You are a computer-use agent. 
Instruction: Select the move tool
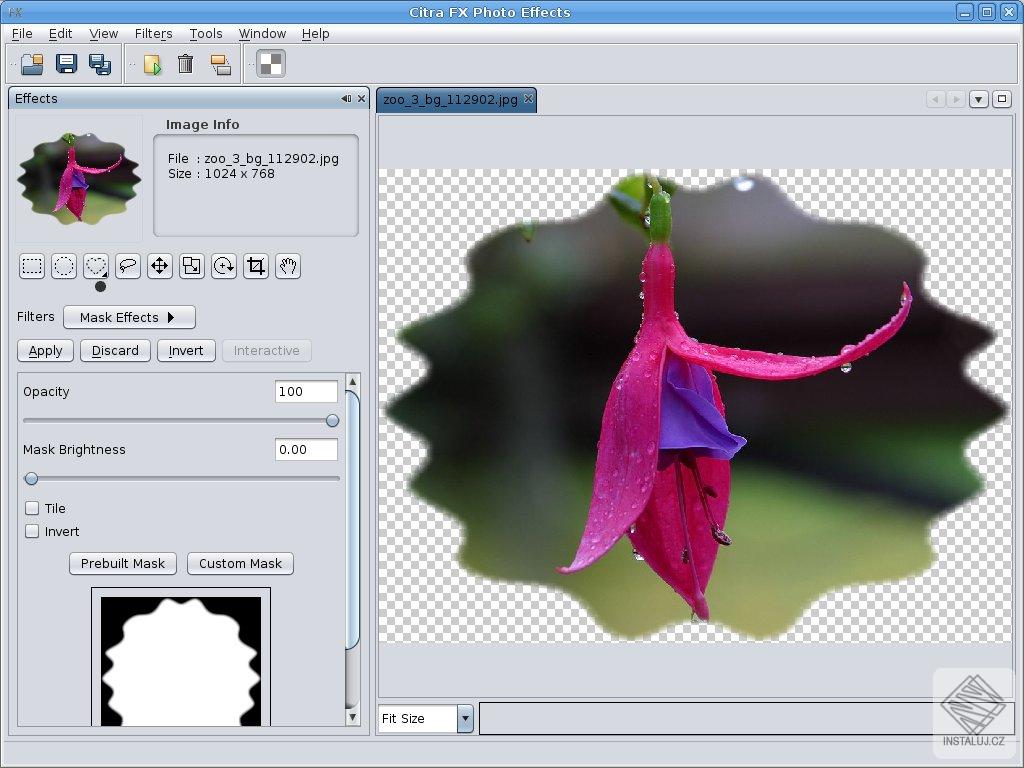pos(159,266)
